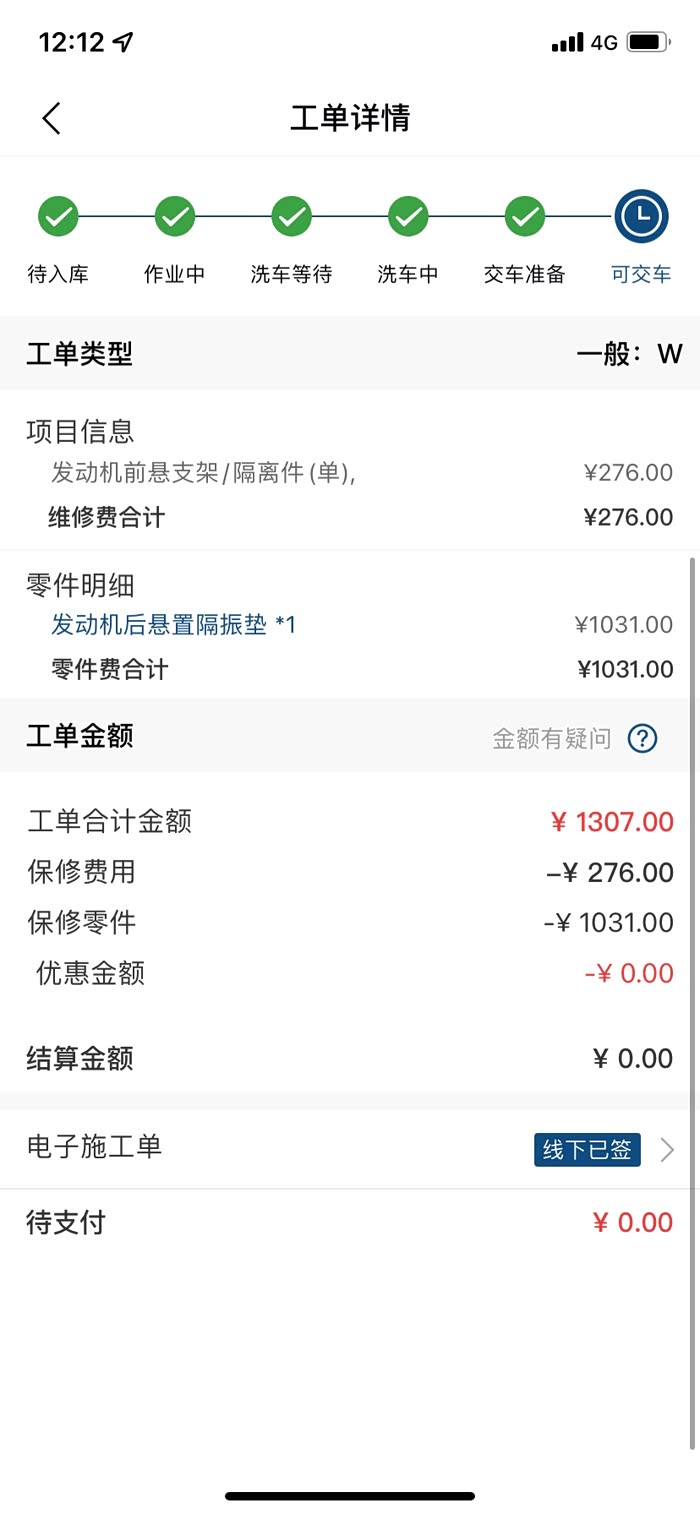Tap the vertical scrollbar on right edge

692,1000
